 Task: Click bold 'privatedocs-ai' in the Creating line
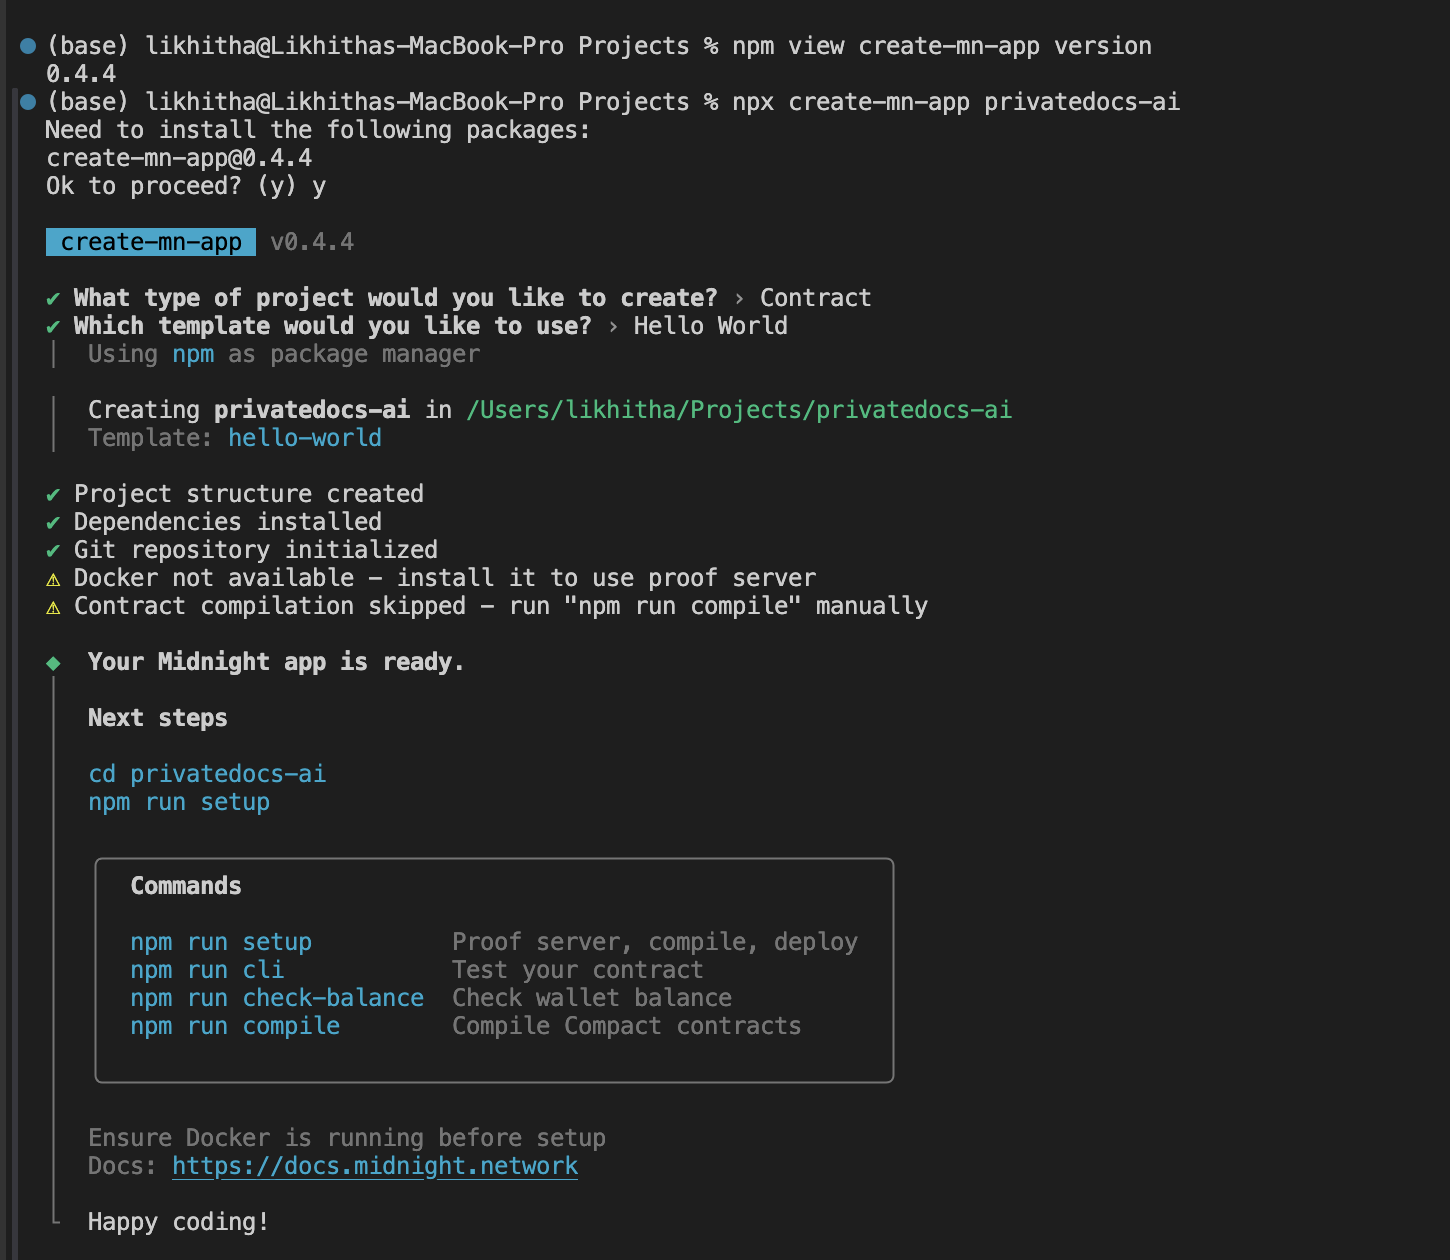click(312, 410)
